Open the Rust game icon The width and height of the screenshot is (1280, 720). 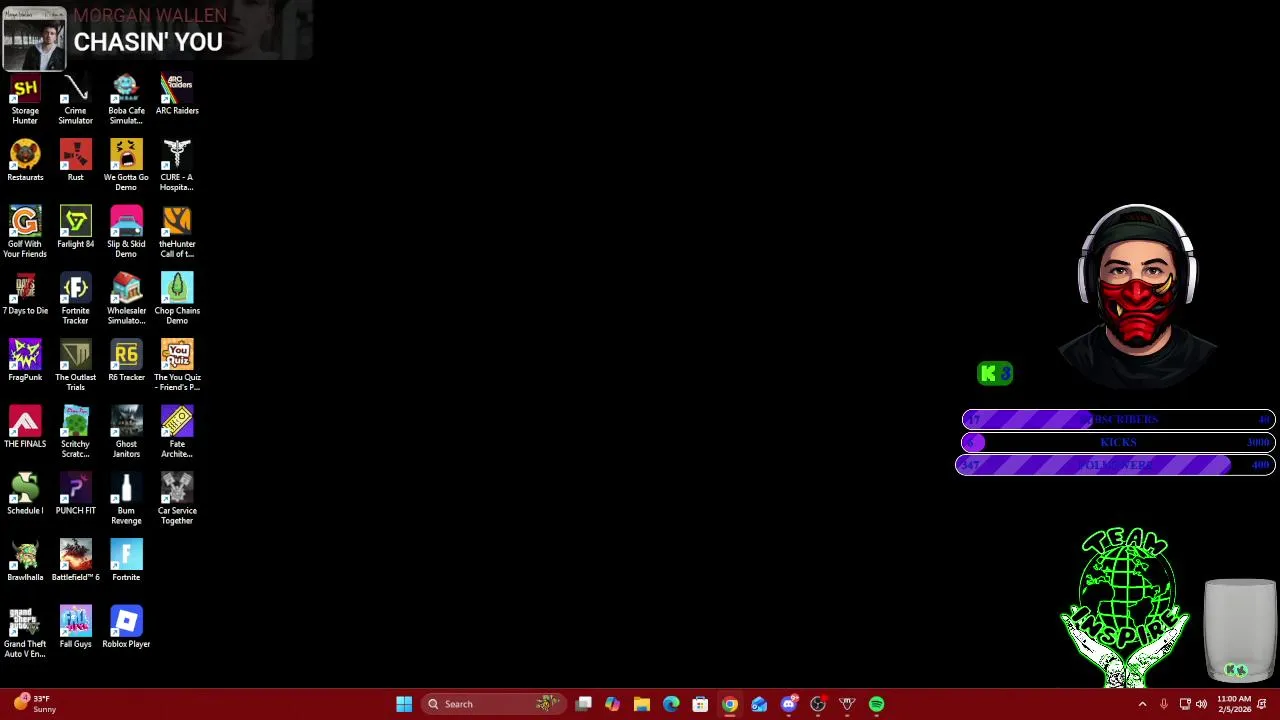coord(75,162)
